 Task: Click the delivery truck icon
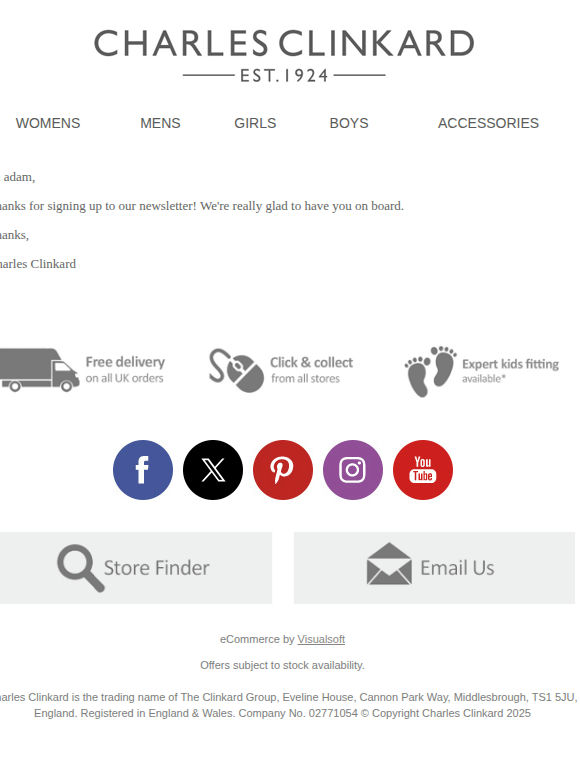click(x=39, y=370)
